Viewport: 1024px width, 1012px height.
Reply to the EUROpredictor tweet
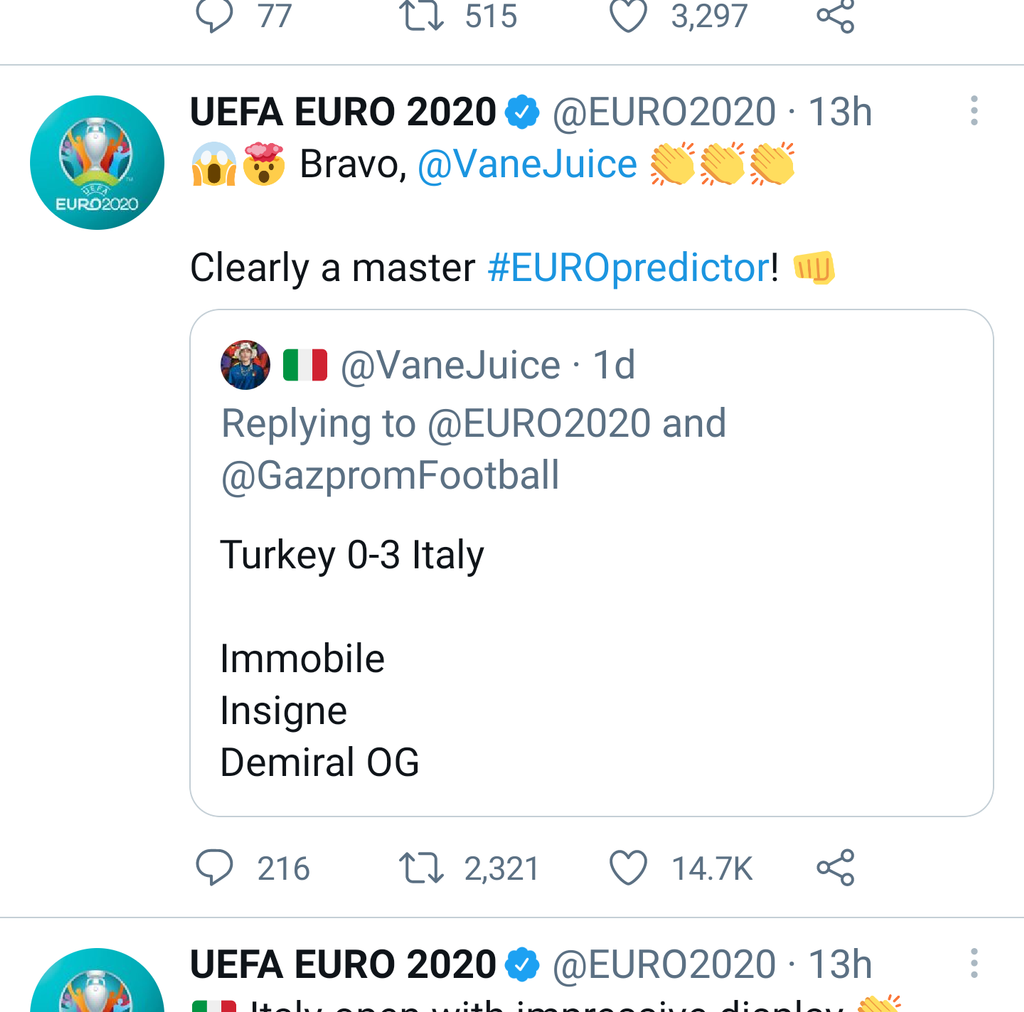[214, 868]
